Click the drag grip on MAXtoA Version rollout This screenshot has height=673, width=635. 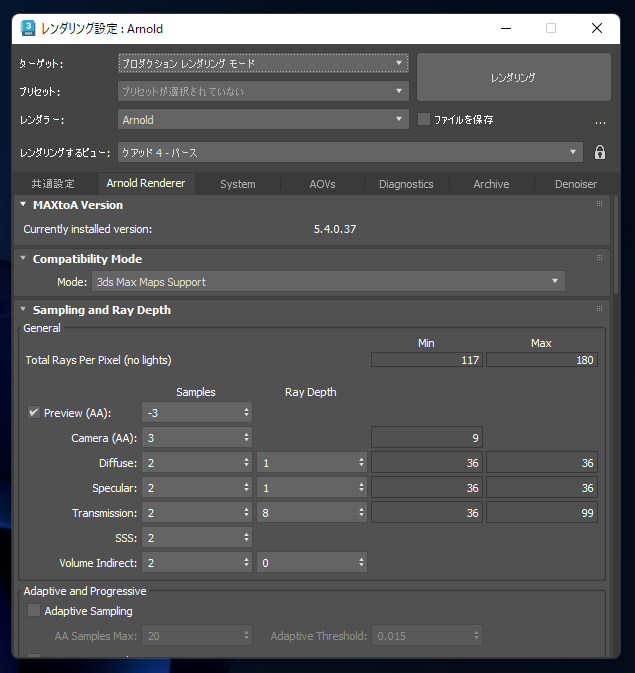pos(599,204)
